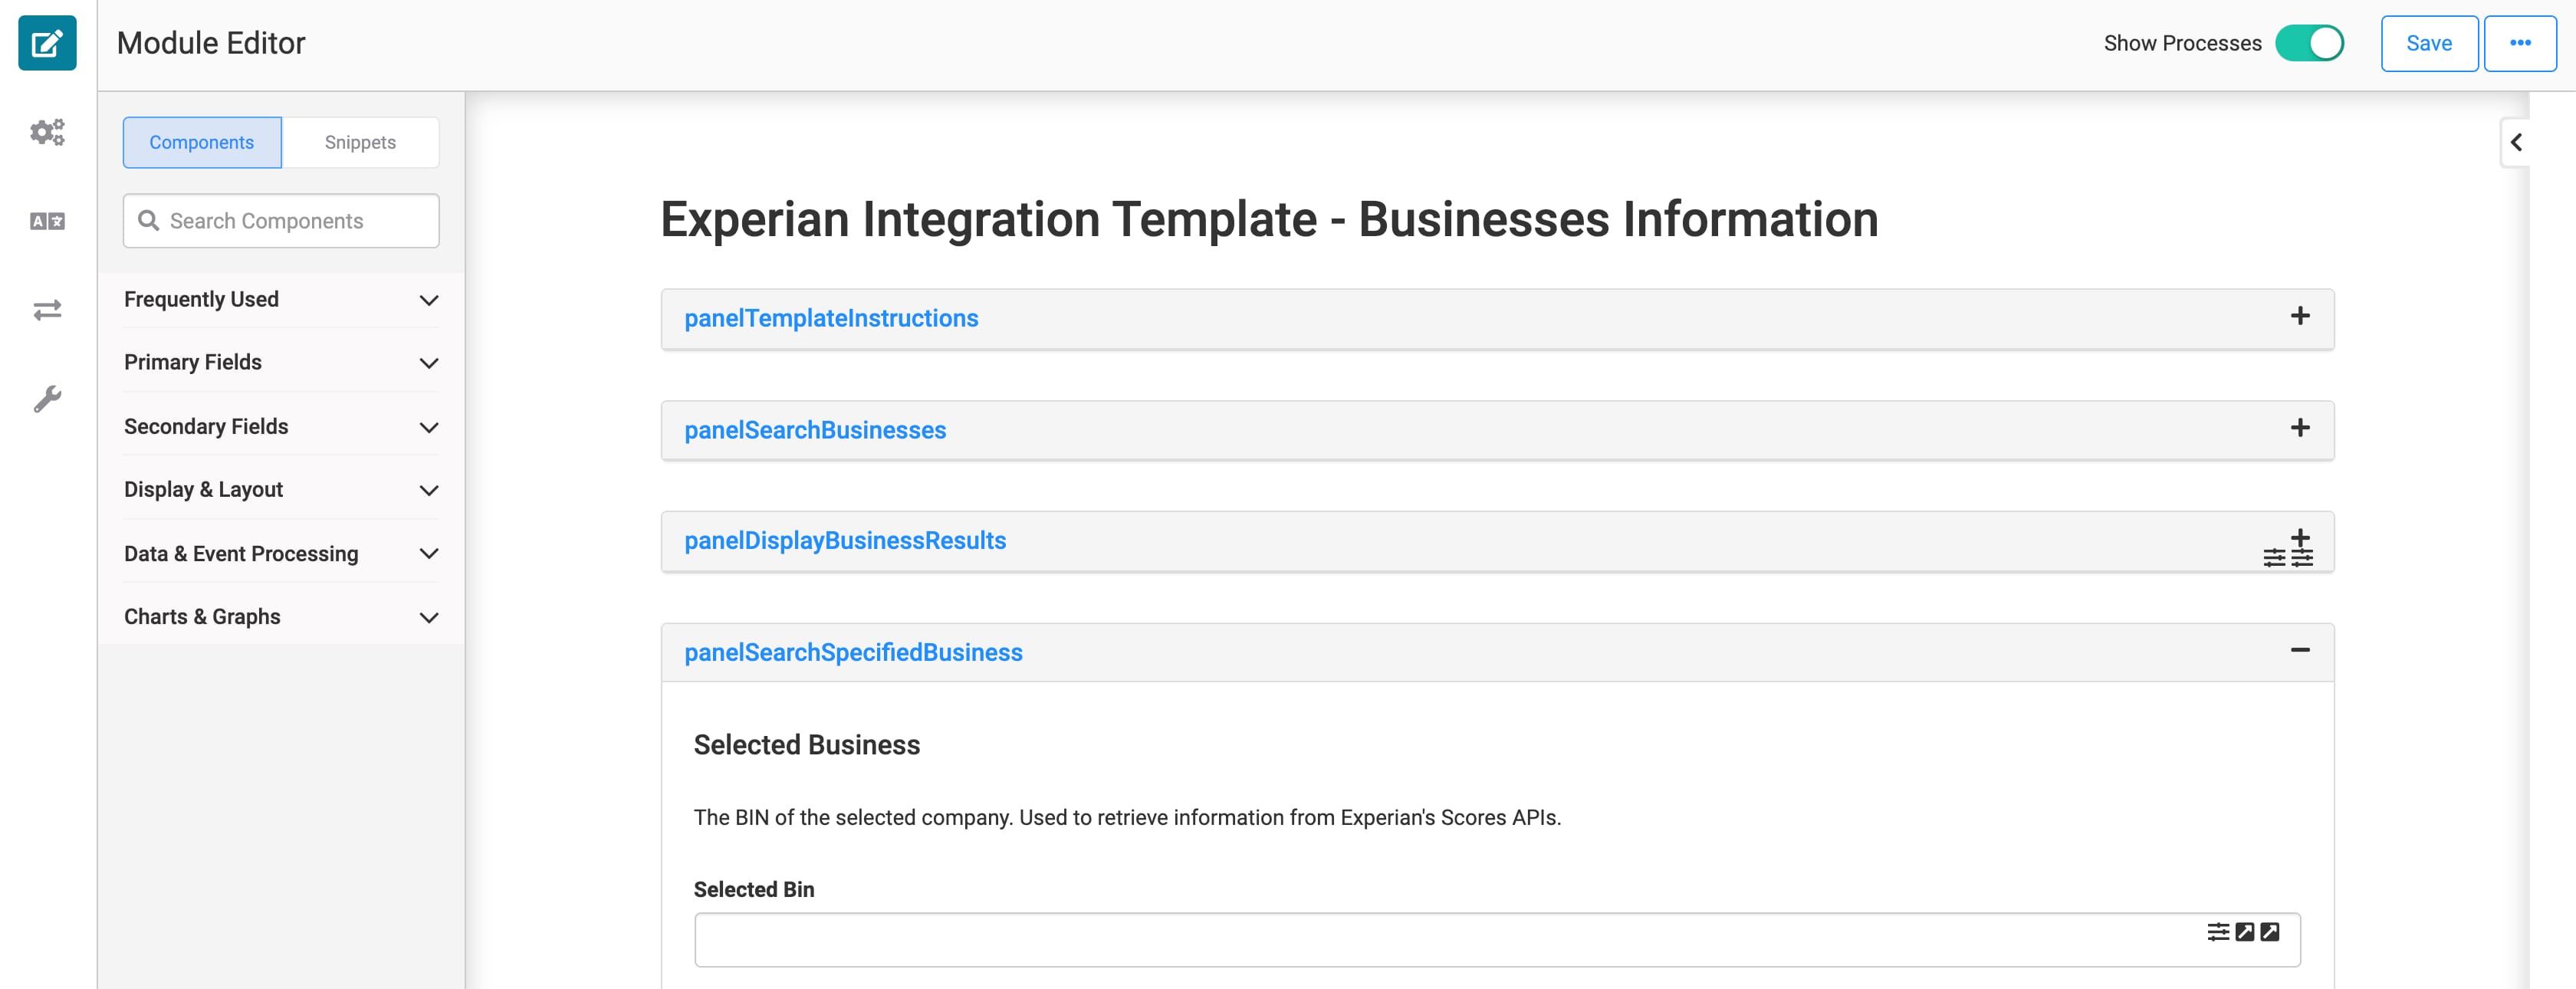Viewport: 2576px width, 989px height.
Task: Switch to the Snippets tab
Action: point(360,142)
